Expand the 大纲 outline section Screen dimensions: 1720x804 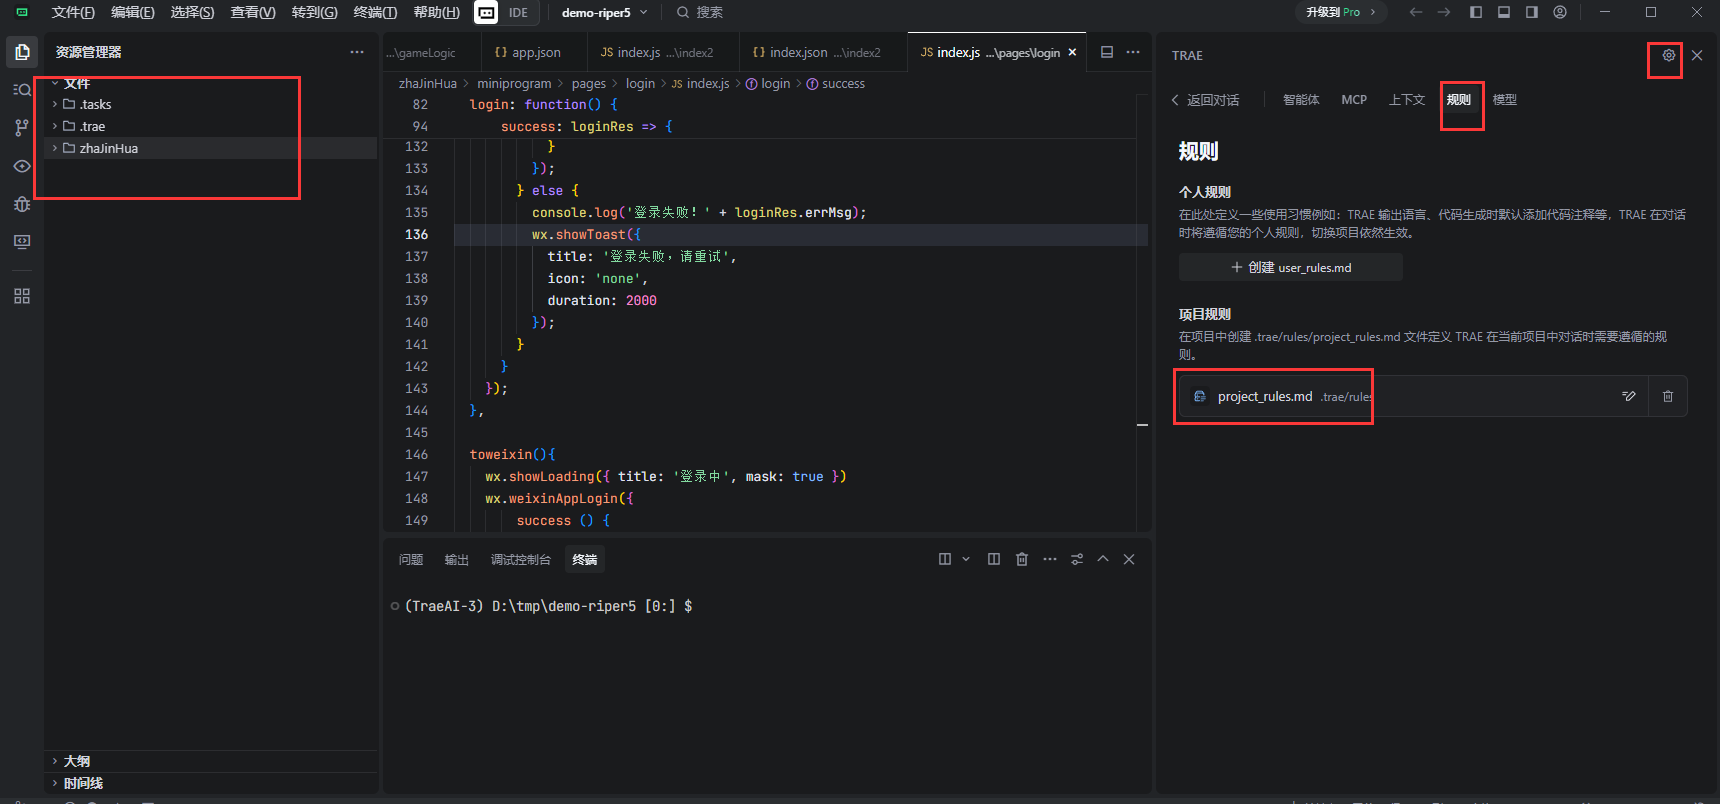tap(210, 761)
